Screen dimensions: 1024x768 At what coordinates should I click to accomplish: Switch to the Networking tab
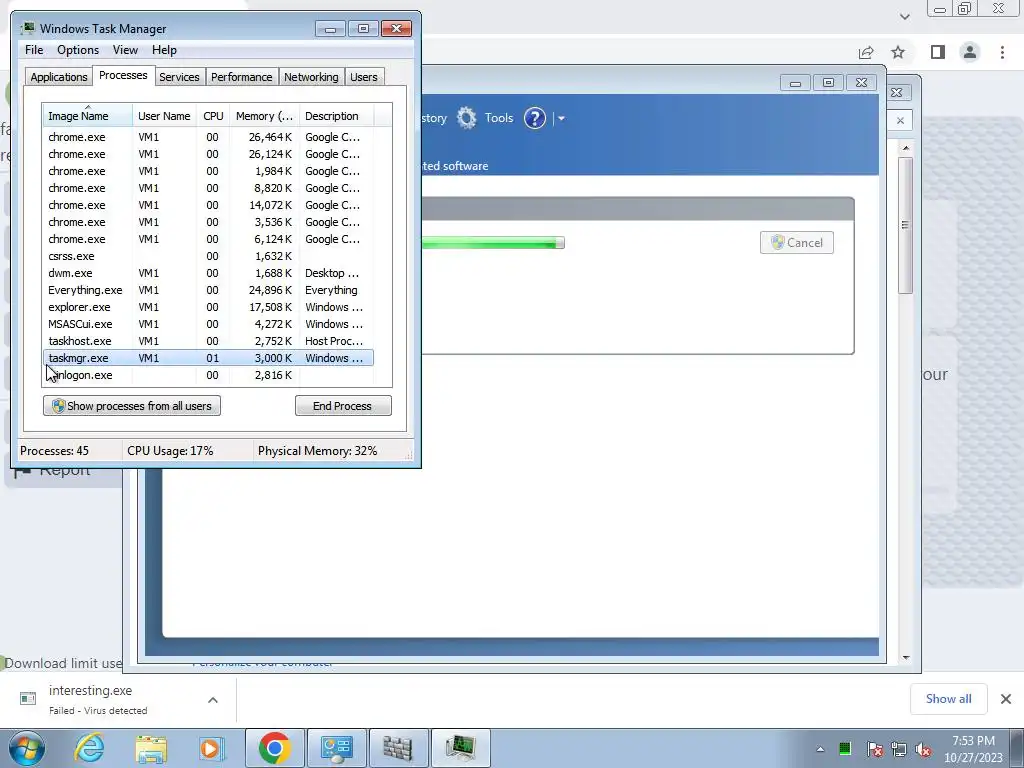(311, 77)
